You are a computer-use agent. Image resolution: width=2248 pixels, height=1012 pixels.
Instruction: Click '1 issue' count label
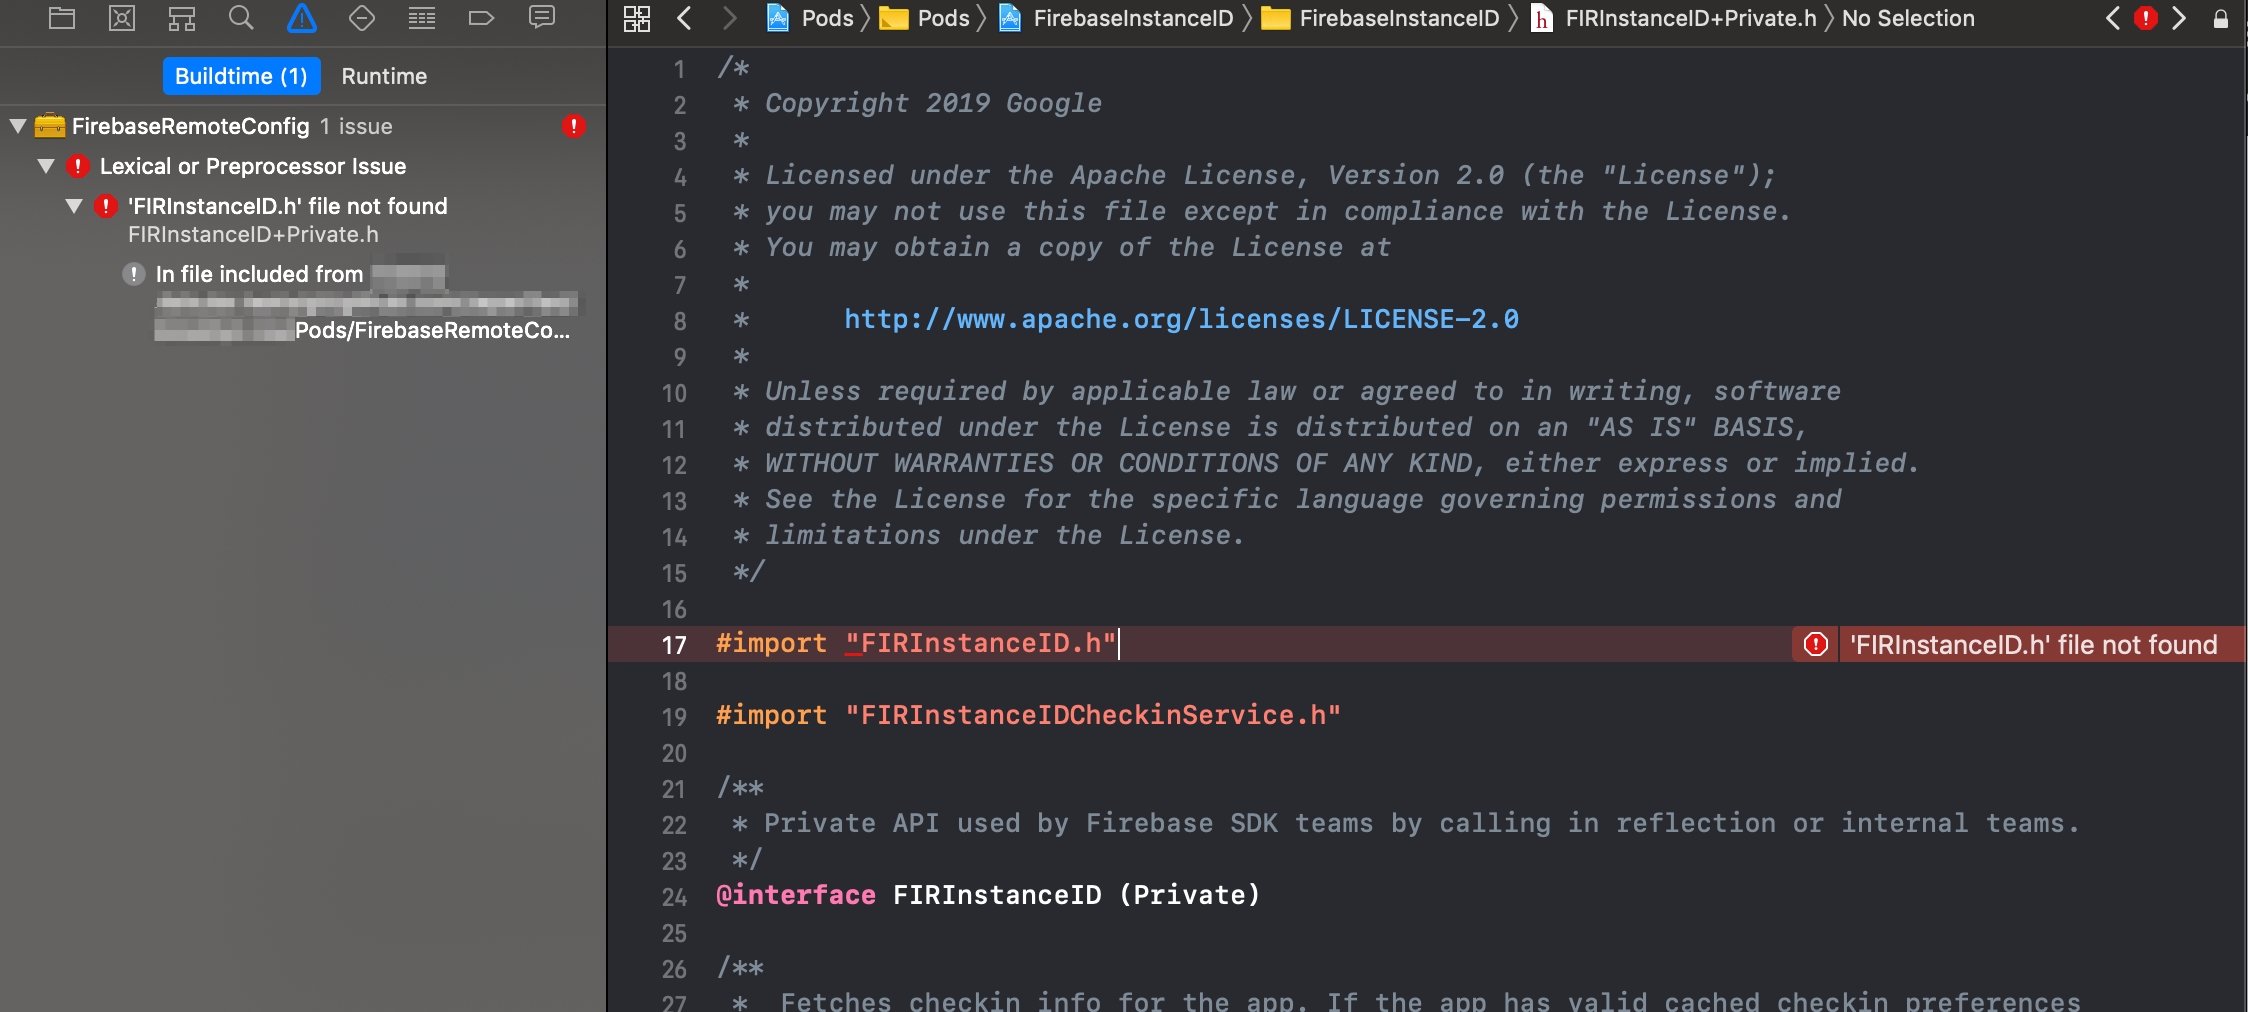pos(356,126)
